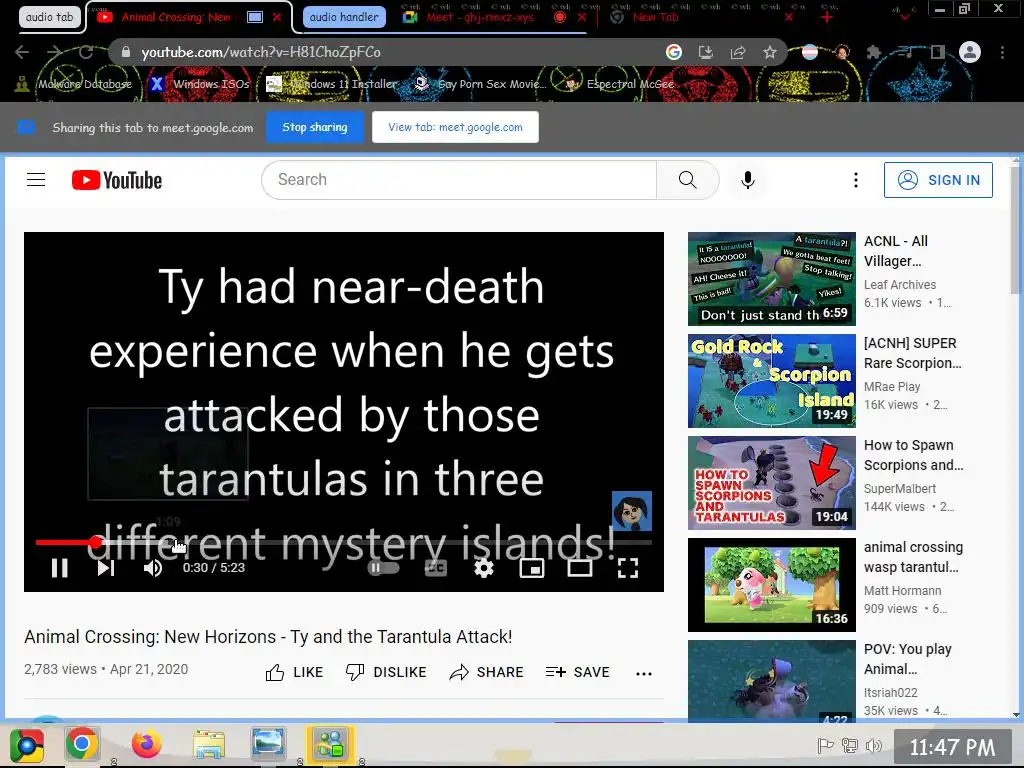Open animal crossing wasp tarantula video title
Screen dimensions: 1024x768
tap(913, 557)
